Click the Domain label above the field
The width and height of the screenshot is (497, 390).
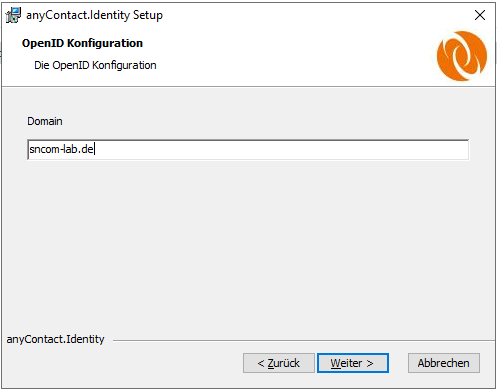(x=45, y=121)
